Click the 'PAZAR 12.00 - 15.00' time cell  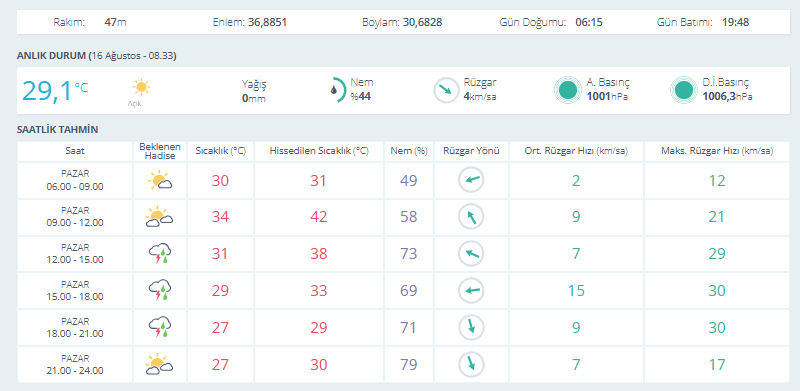pos(75,254)
